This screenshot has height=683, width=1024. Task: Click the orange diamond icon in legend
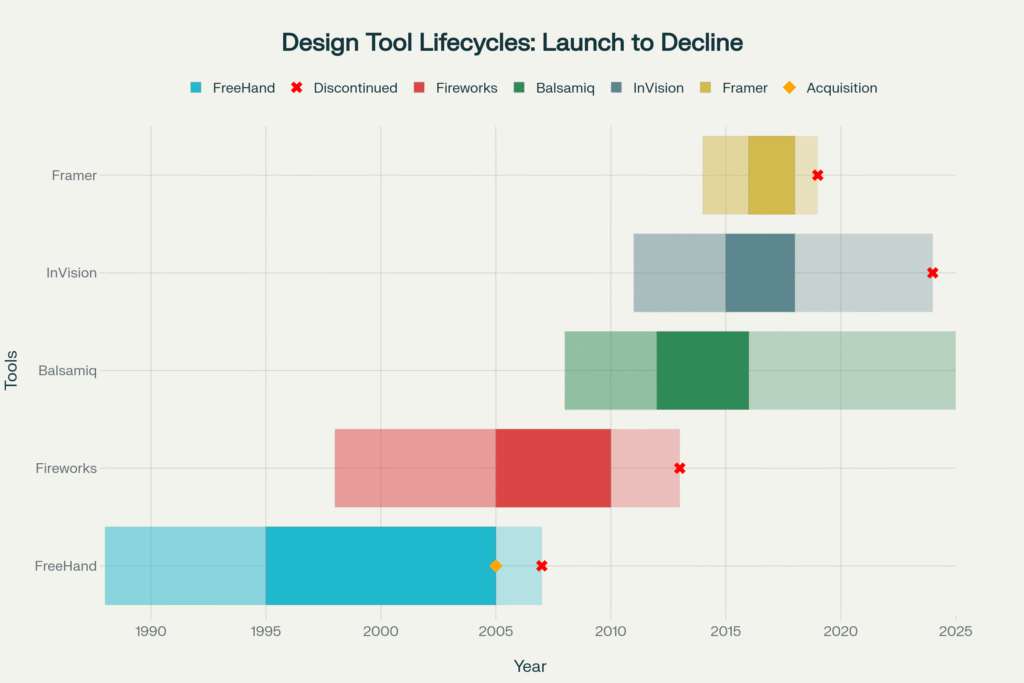(789, 88)
